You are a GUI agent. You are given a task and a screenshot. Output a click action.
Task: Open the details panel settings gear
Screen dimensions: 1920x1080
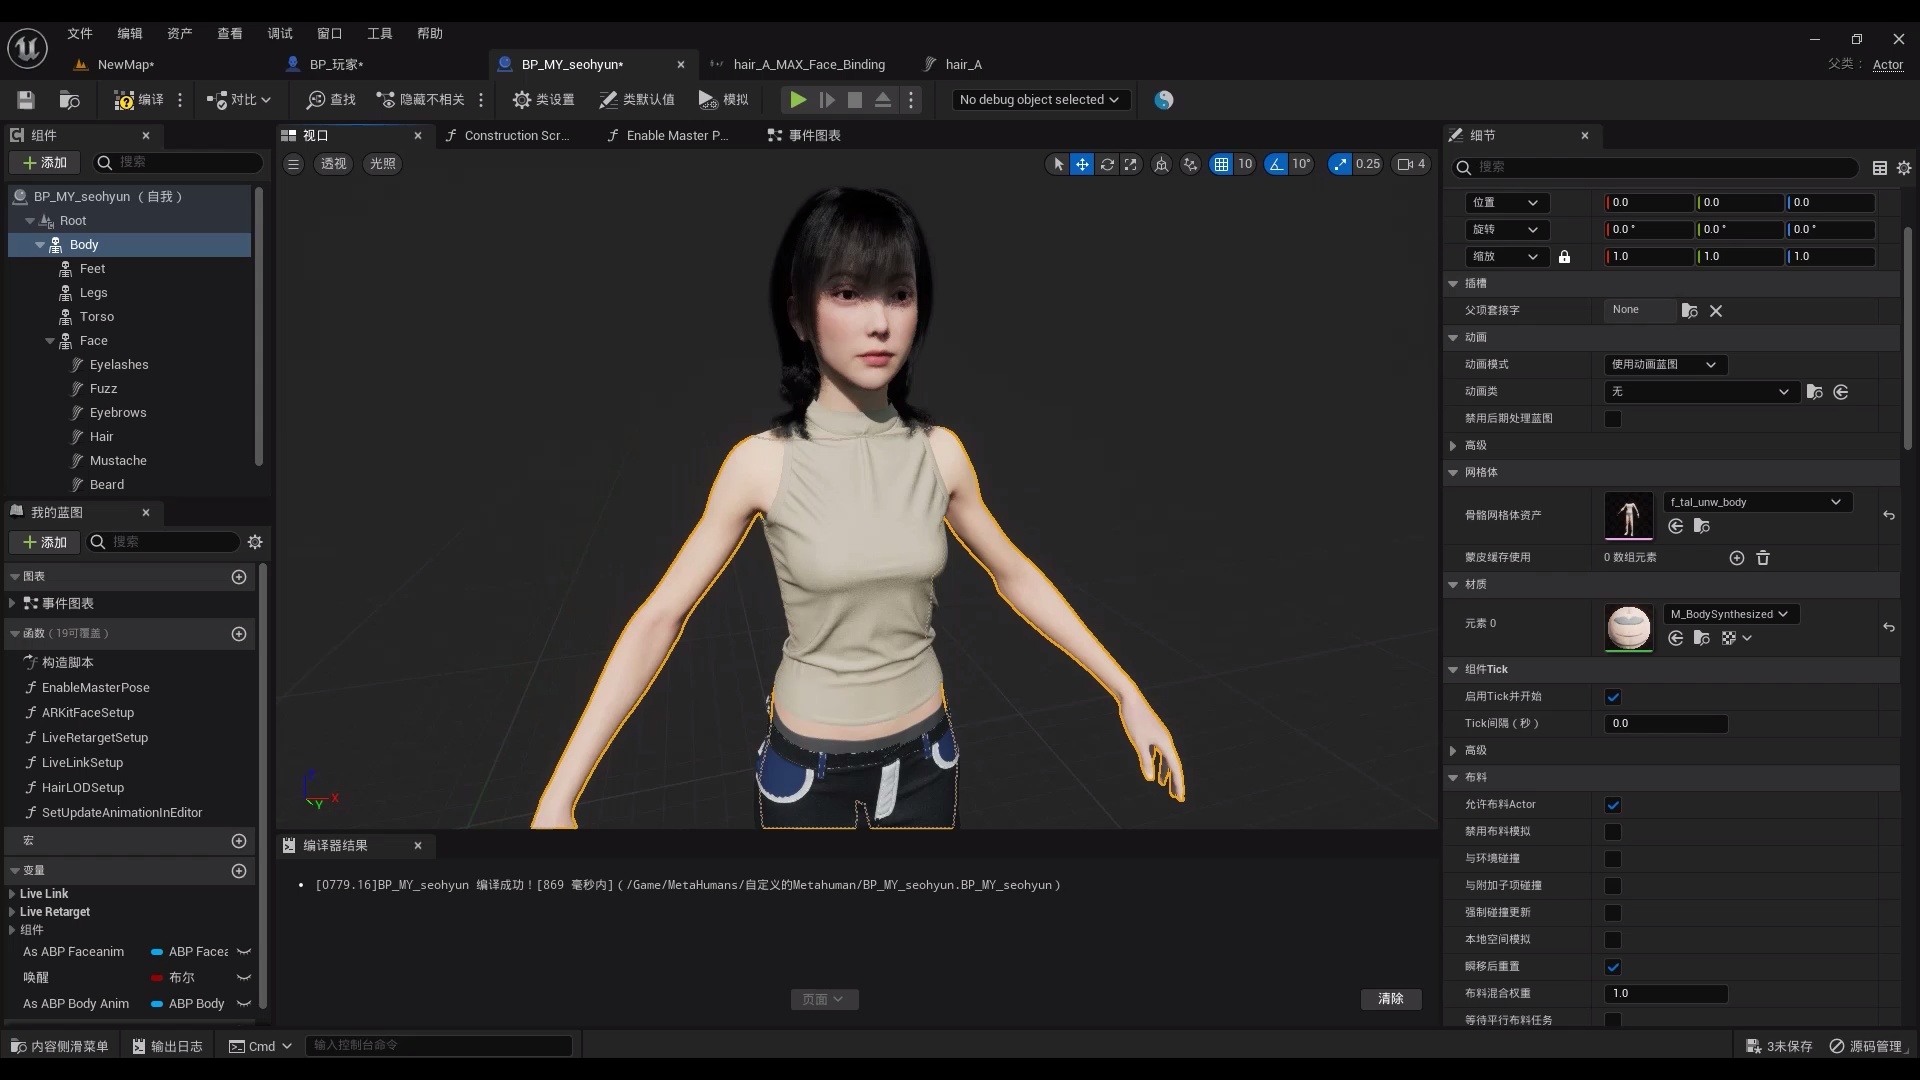[1904, 168]
